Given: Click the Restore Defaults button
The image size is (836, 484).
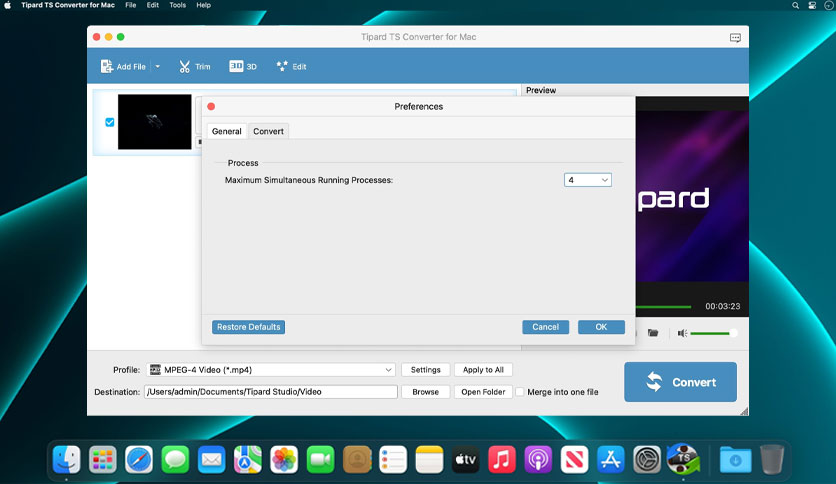Looking at the screenshot, I should point(248,327).
